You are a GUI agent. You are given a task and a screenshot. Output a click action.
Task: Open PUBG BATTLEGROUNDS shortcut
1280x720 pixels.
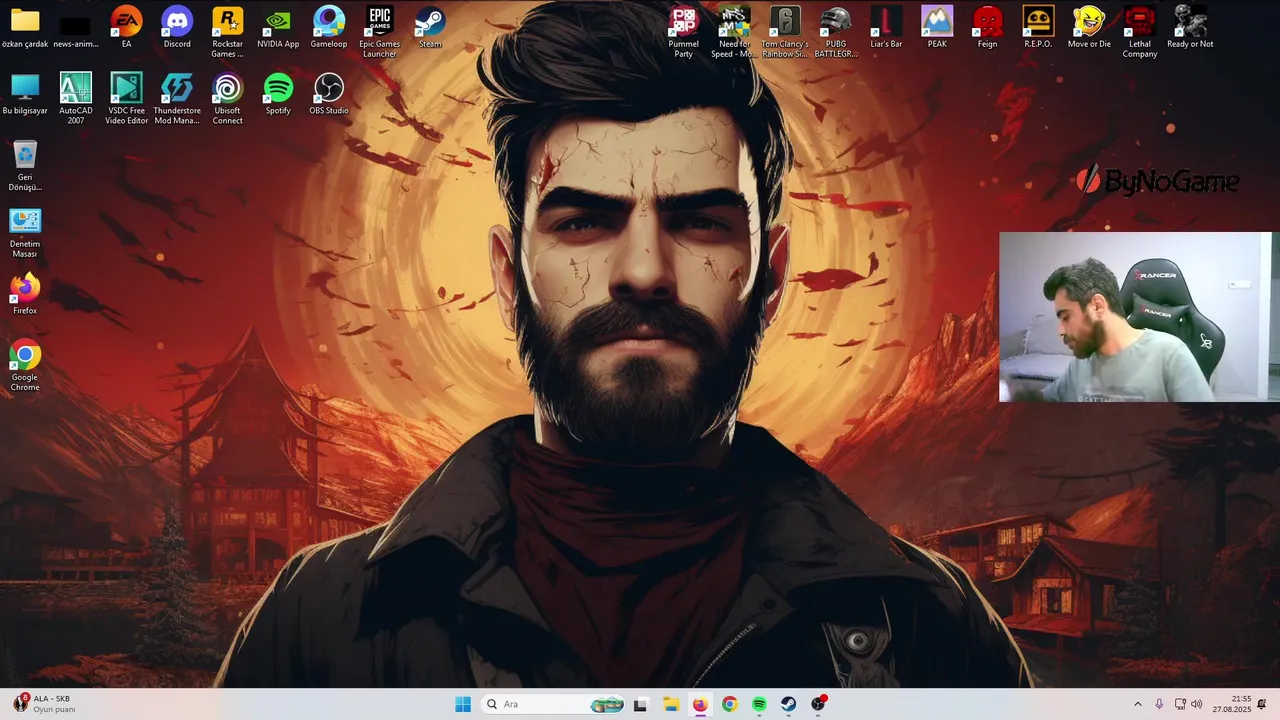[835, 32]
